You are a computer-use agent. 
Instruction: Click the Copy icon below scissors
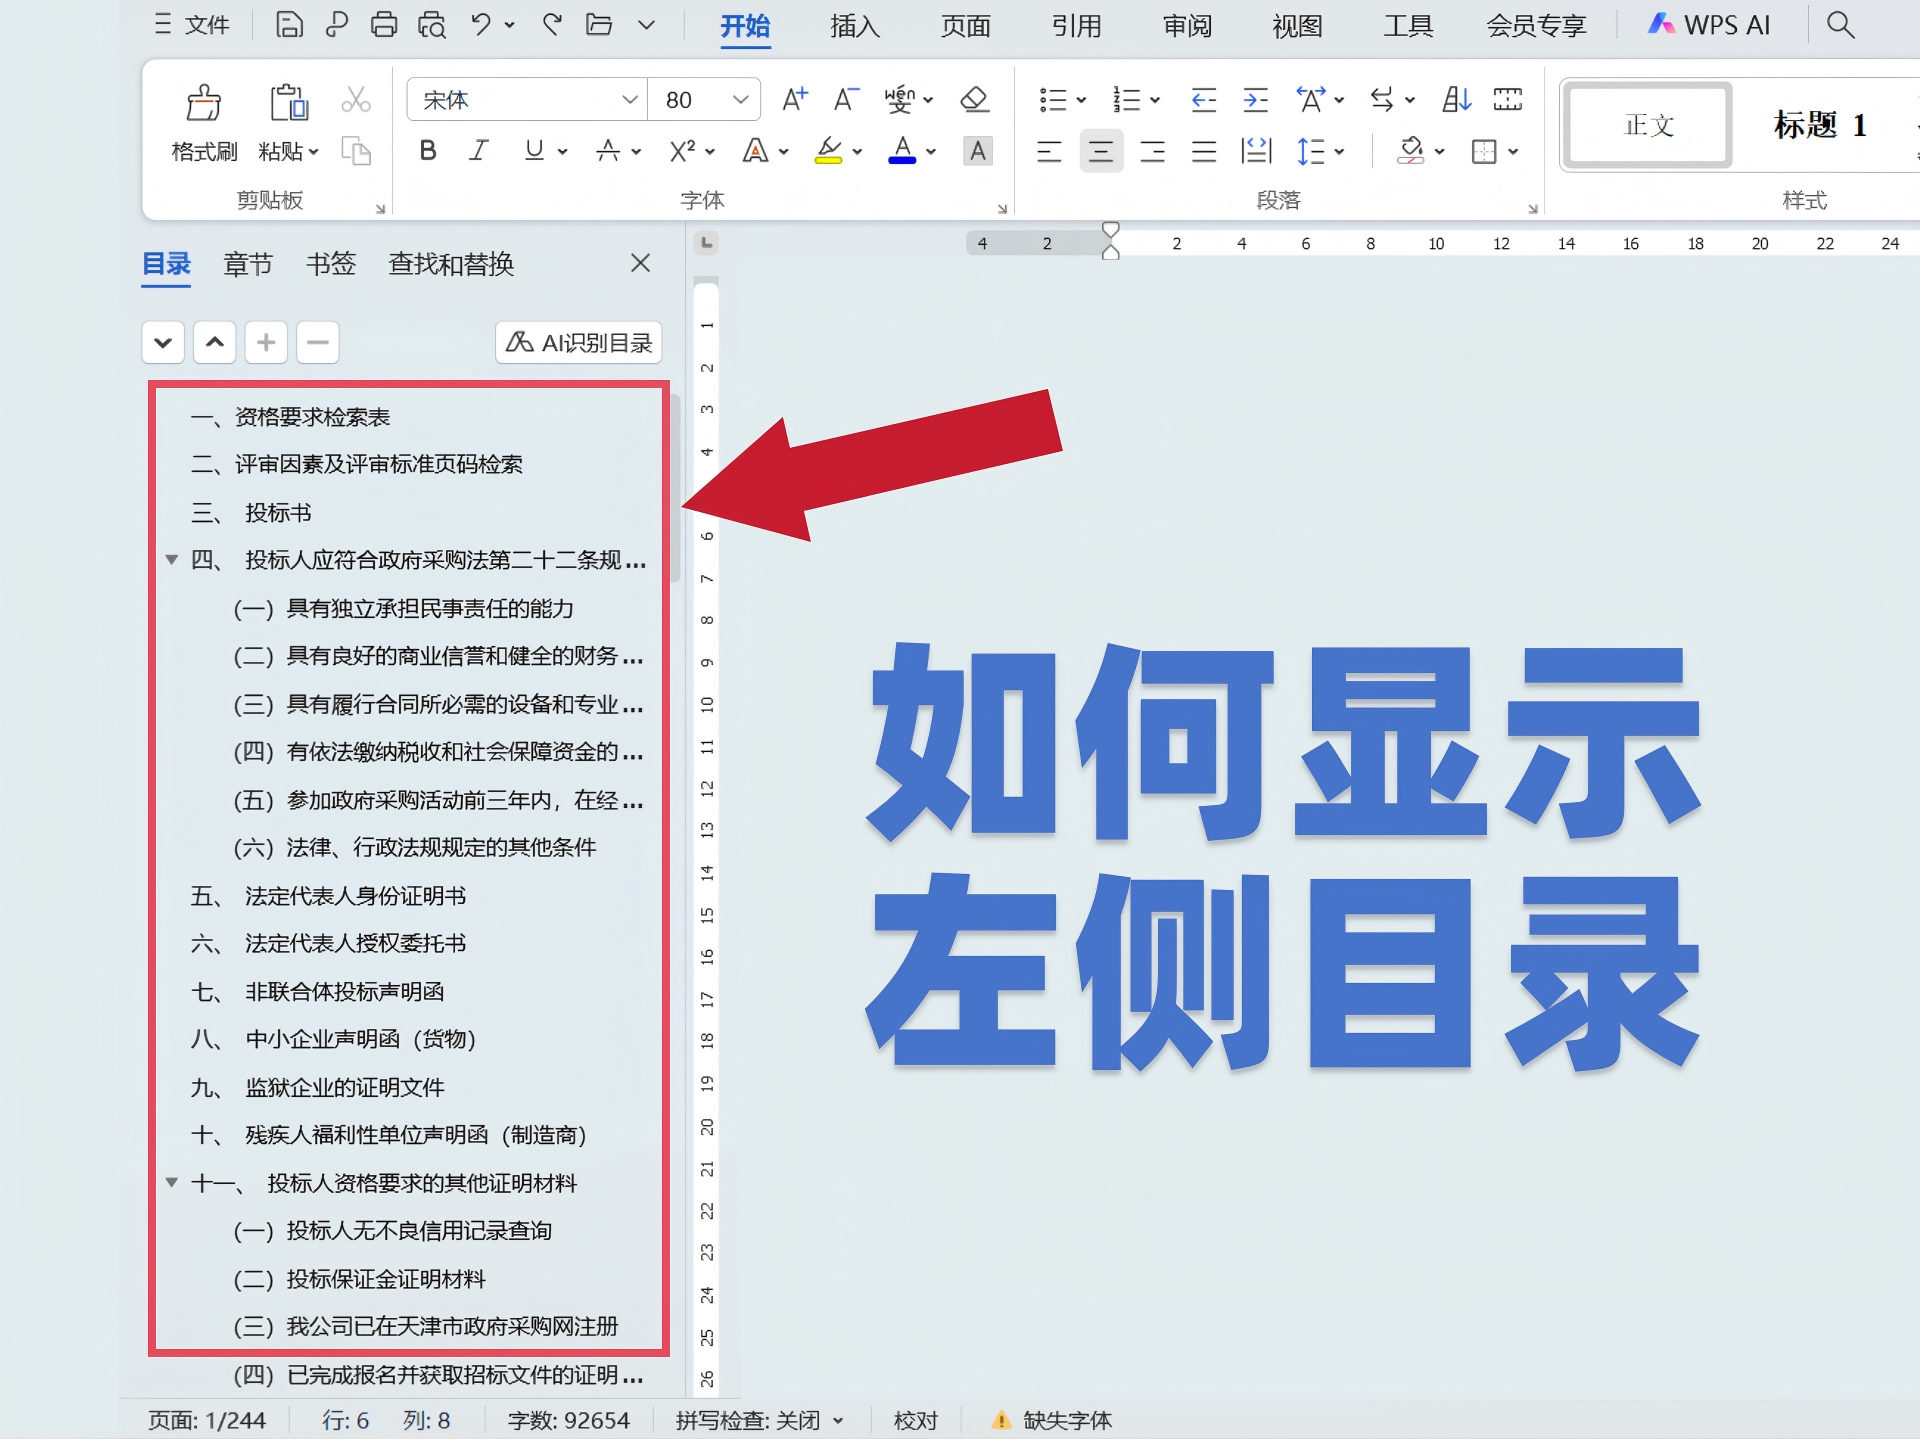click(x=356, y=151)
